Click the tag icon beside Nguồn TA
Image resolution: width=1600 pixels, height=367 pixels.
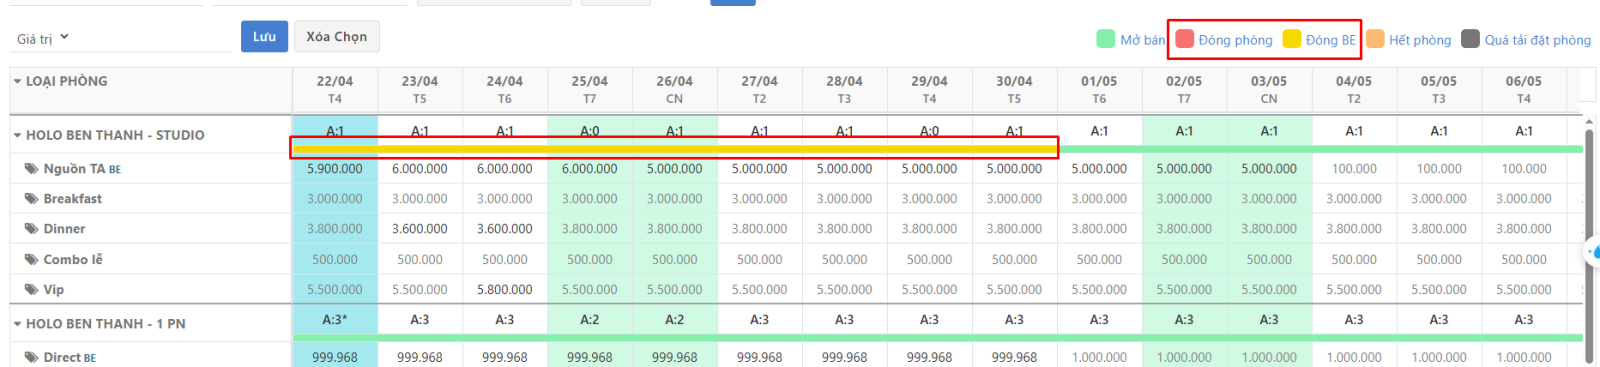pos(32,169)
